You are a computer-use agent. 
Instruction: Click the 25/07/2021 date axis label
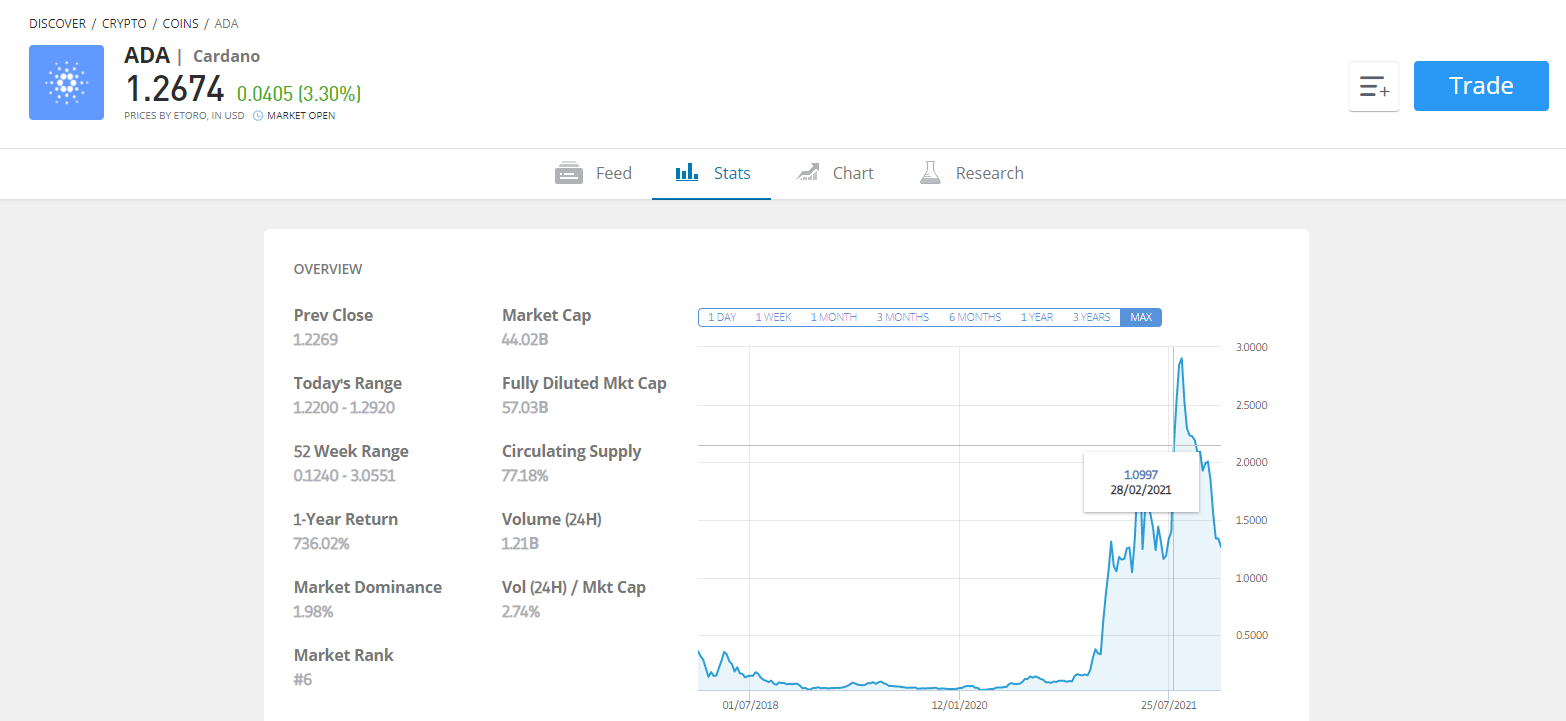[x=1170, y=705]
